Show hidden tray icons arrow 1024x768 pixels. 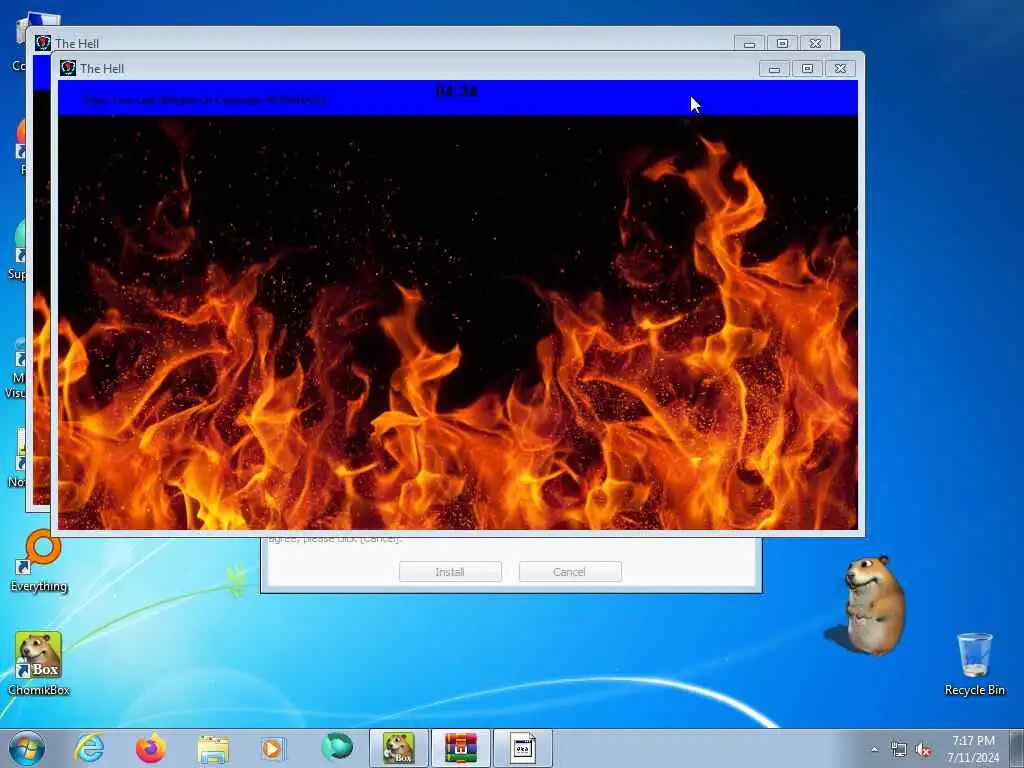[874, 750]
